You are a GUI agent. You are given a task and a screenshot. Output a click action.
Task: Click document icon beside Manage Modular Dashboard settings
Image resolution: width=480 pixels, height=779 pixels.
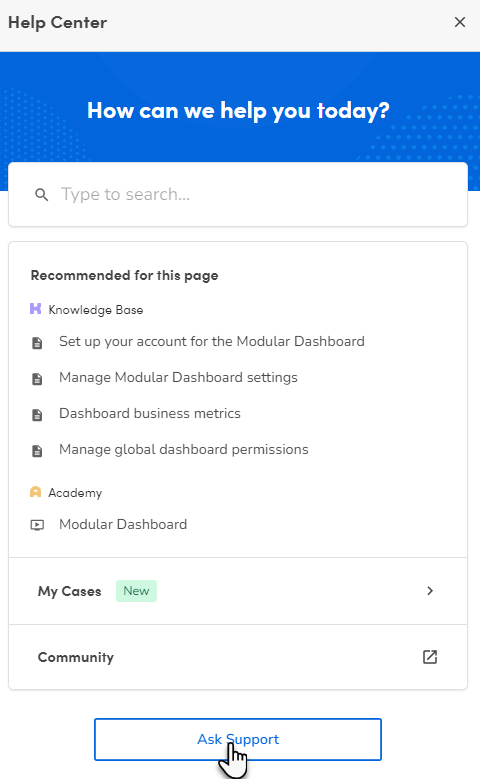37,379
